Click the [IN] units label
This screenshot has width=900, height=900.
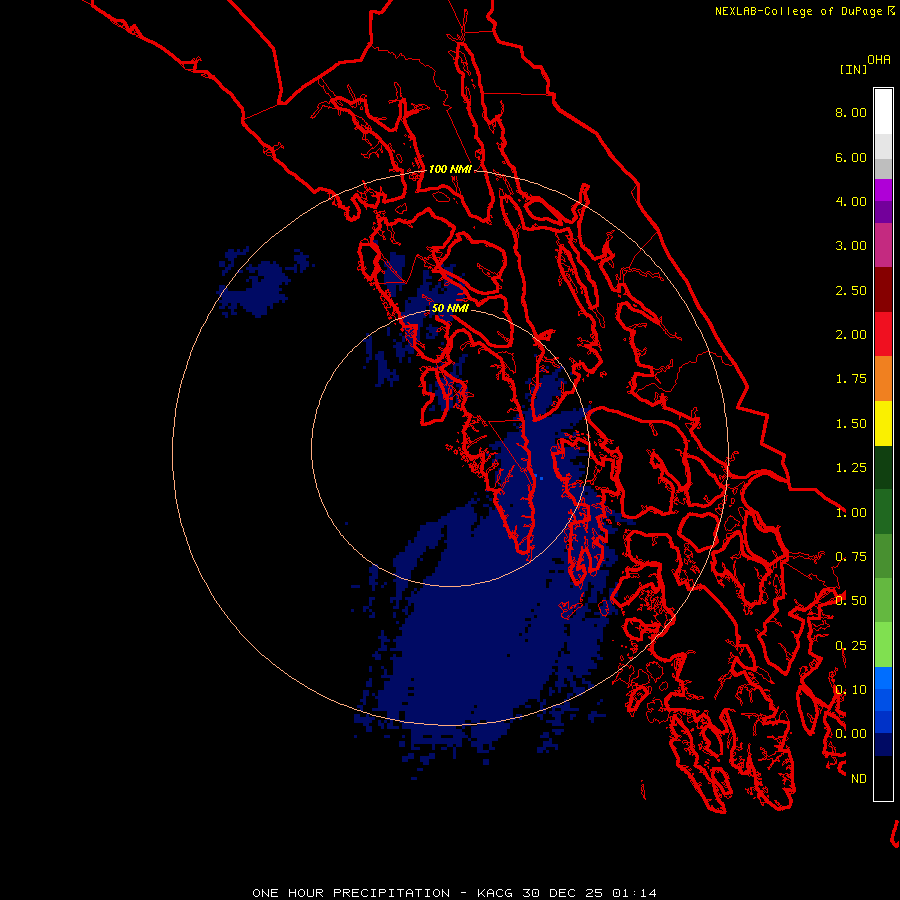pos(853,69)
